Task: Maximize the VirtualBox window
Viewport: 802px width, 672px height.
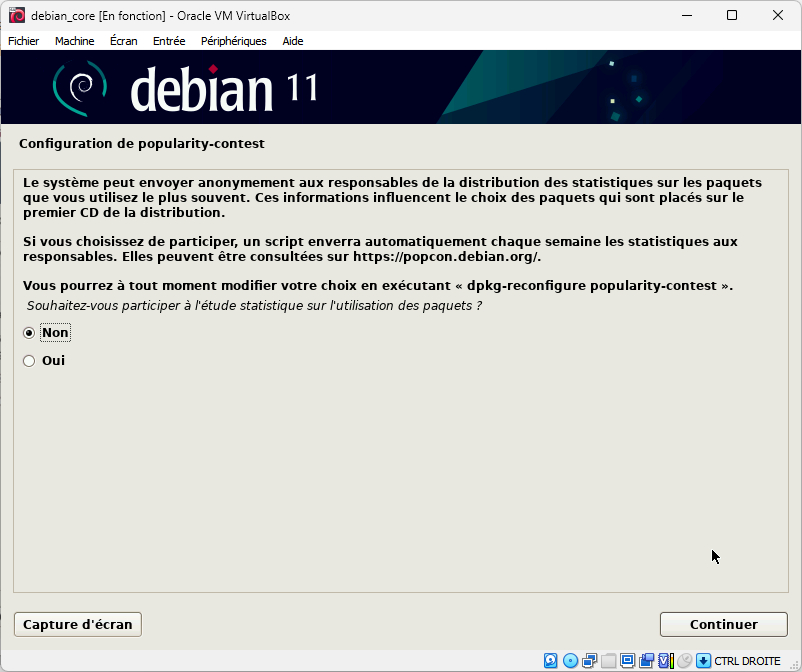Action: click(x=732, y=15)
